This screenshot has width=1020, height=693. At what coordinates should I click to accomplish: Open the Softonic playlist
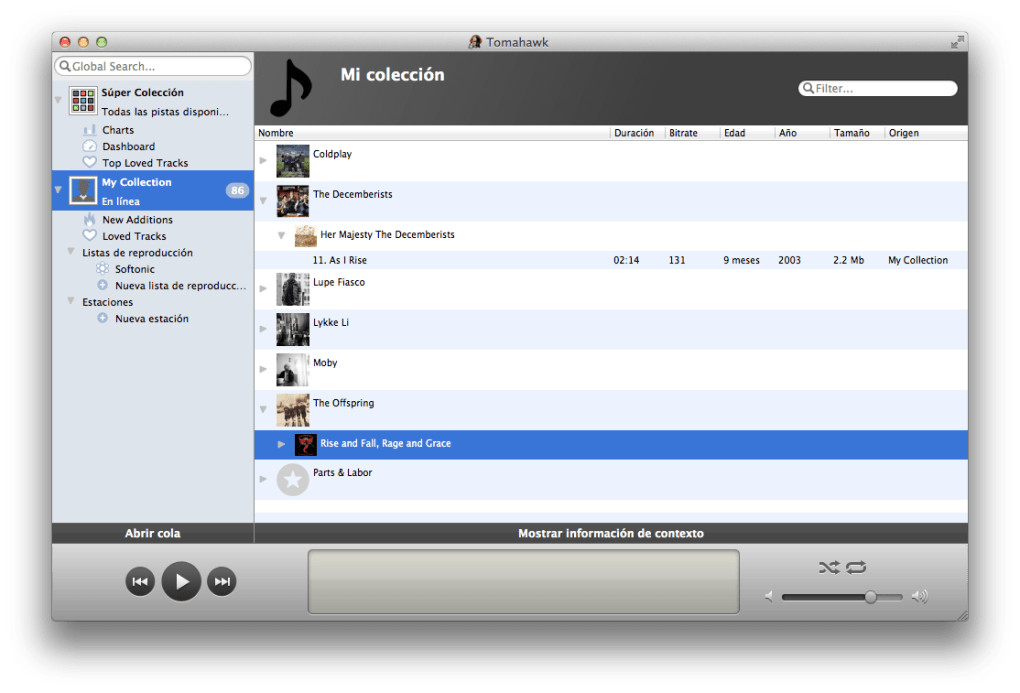point(135,269)
